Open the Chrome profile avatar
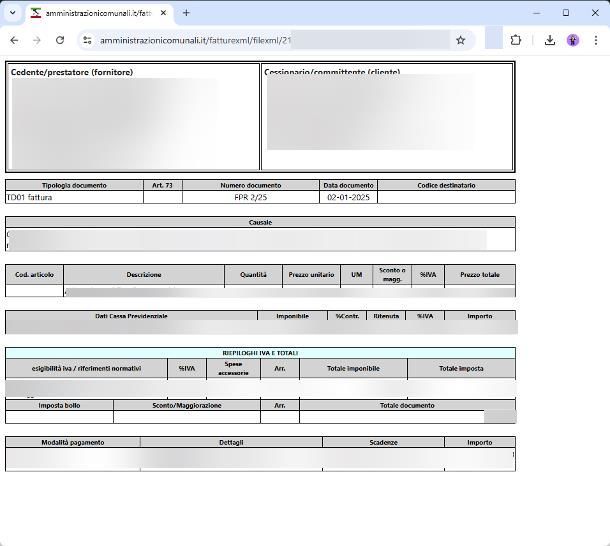The image size is (610, 546). [573, 40]
